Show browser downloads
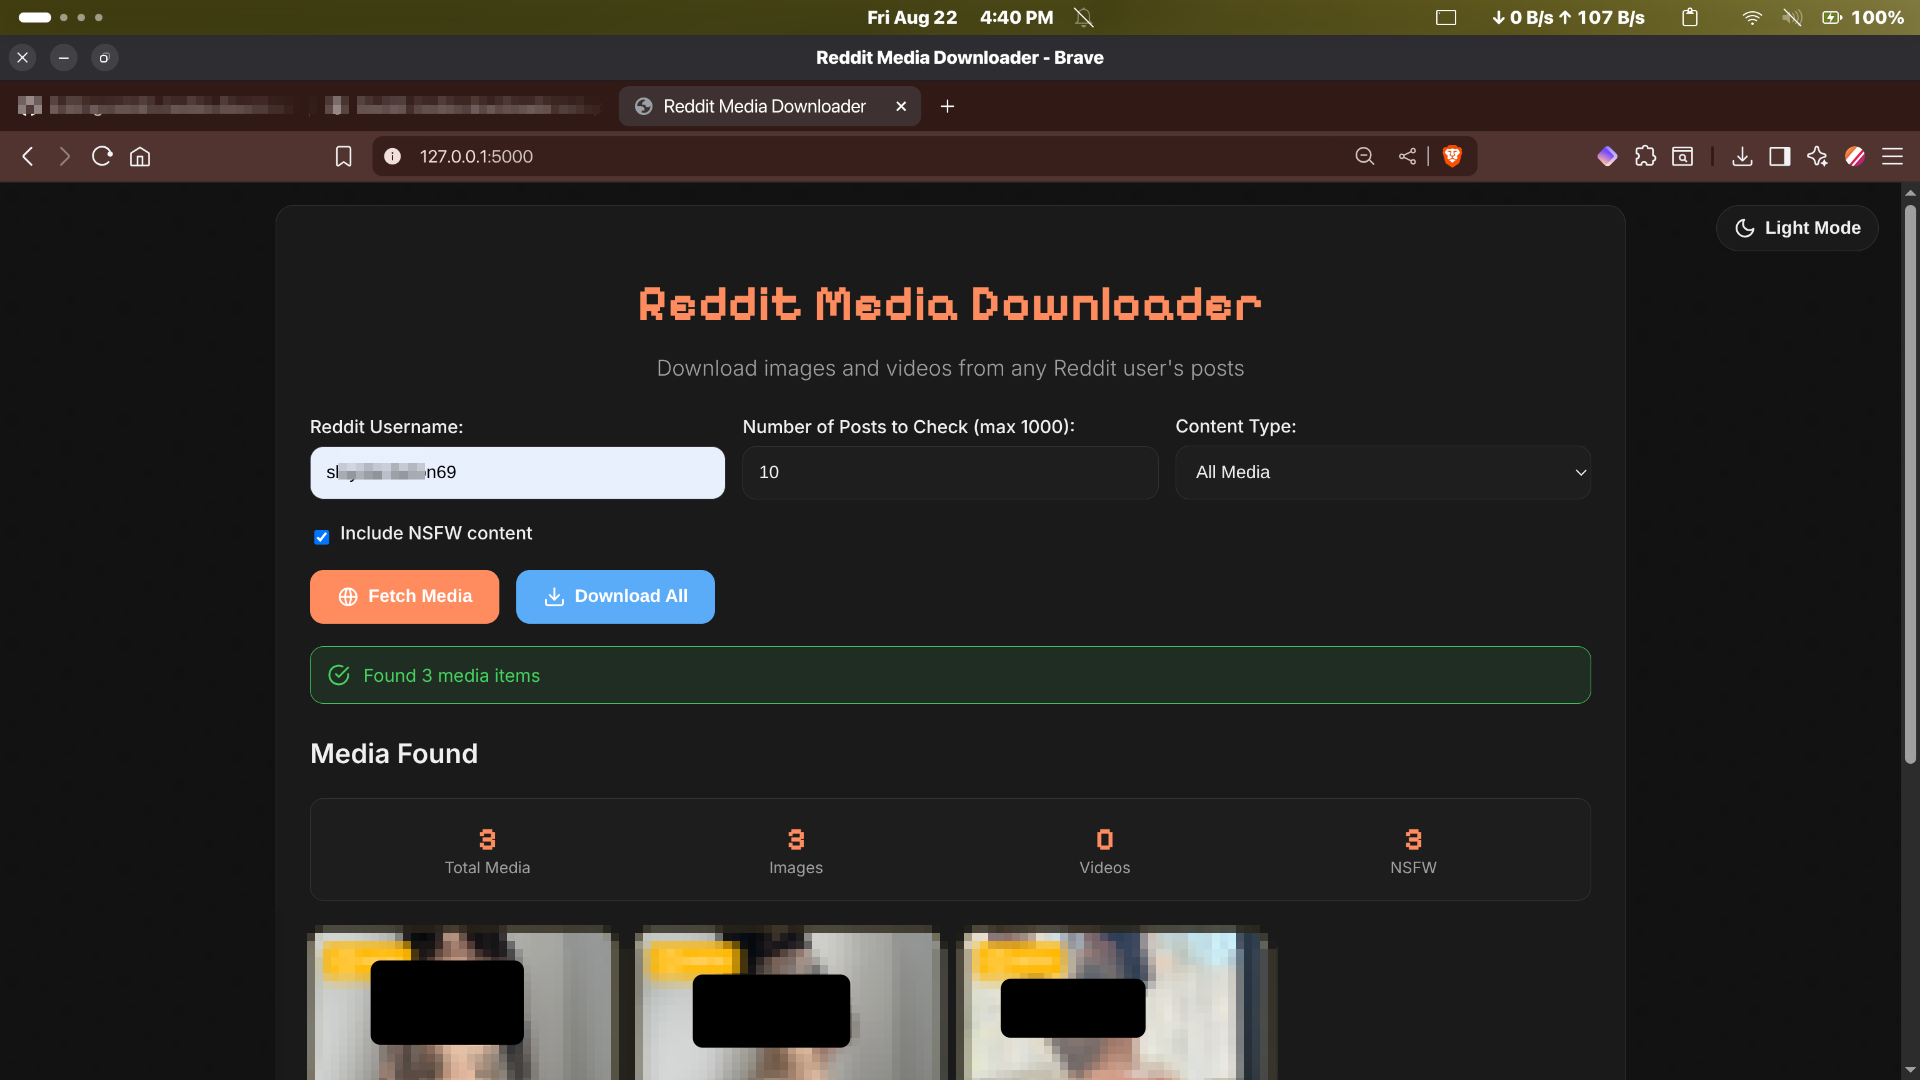 [x=1742, y=157]
